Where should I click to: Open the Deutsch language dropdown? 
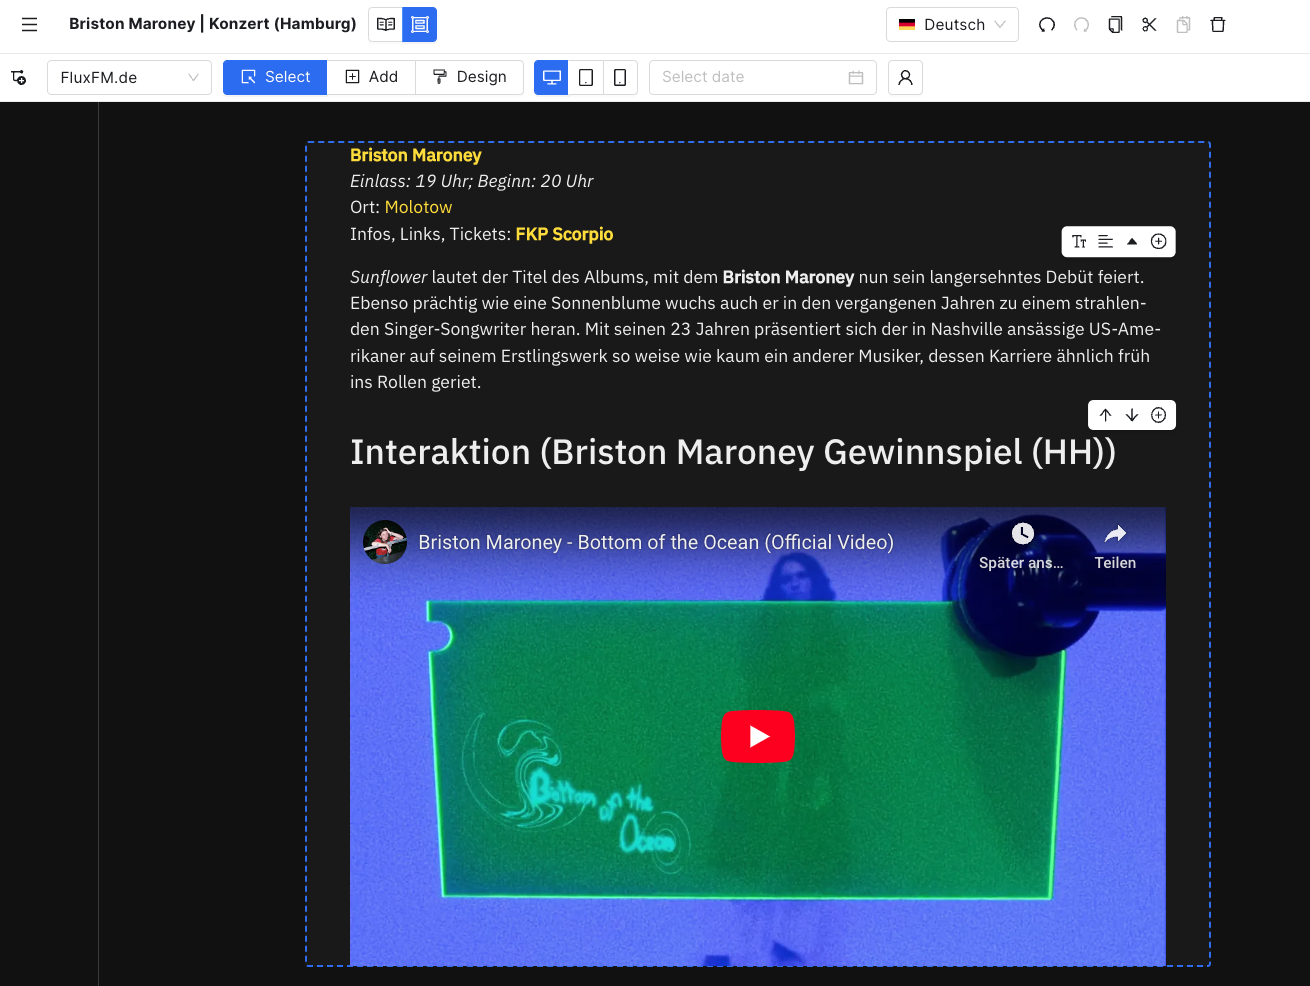[x=952, y=24]
